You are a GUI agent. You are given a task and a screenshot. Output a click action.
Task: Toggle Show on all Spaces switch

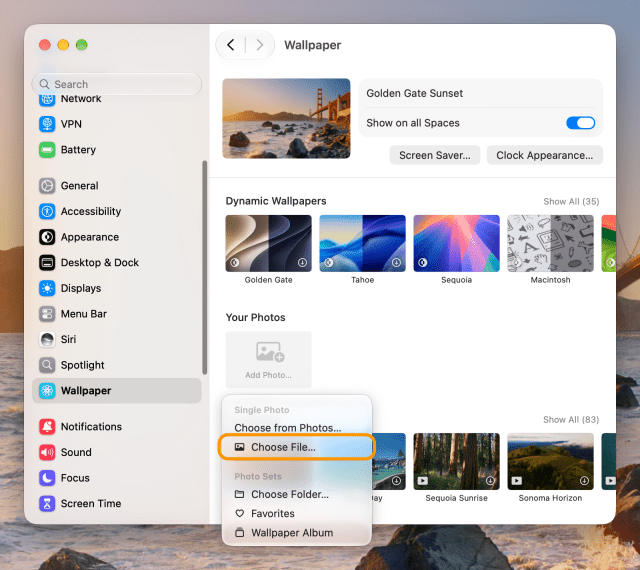coord(580,123)
